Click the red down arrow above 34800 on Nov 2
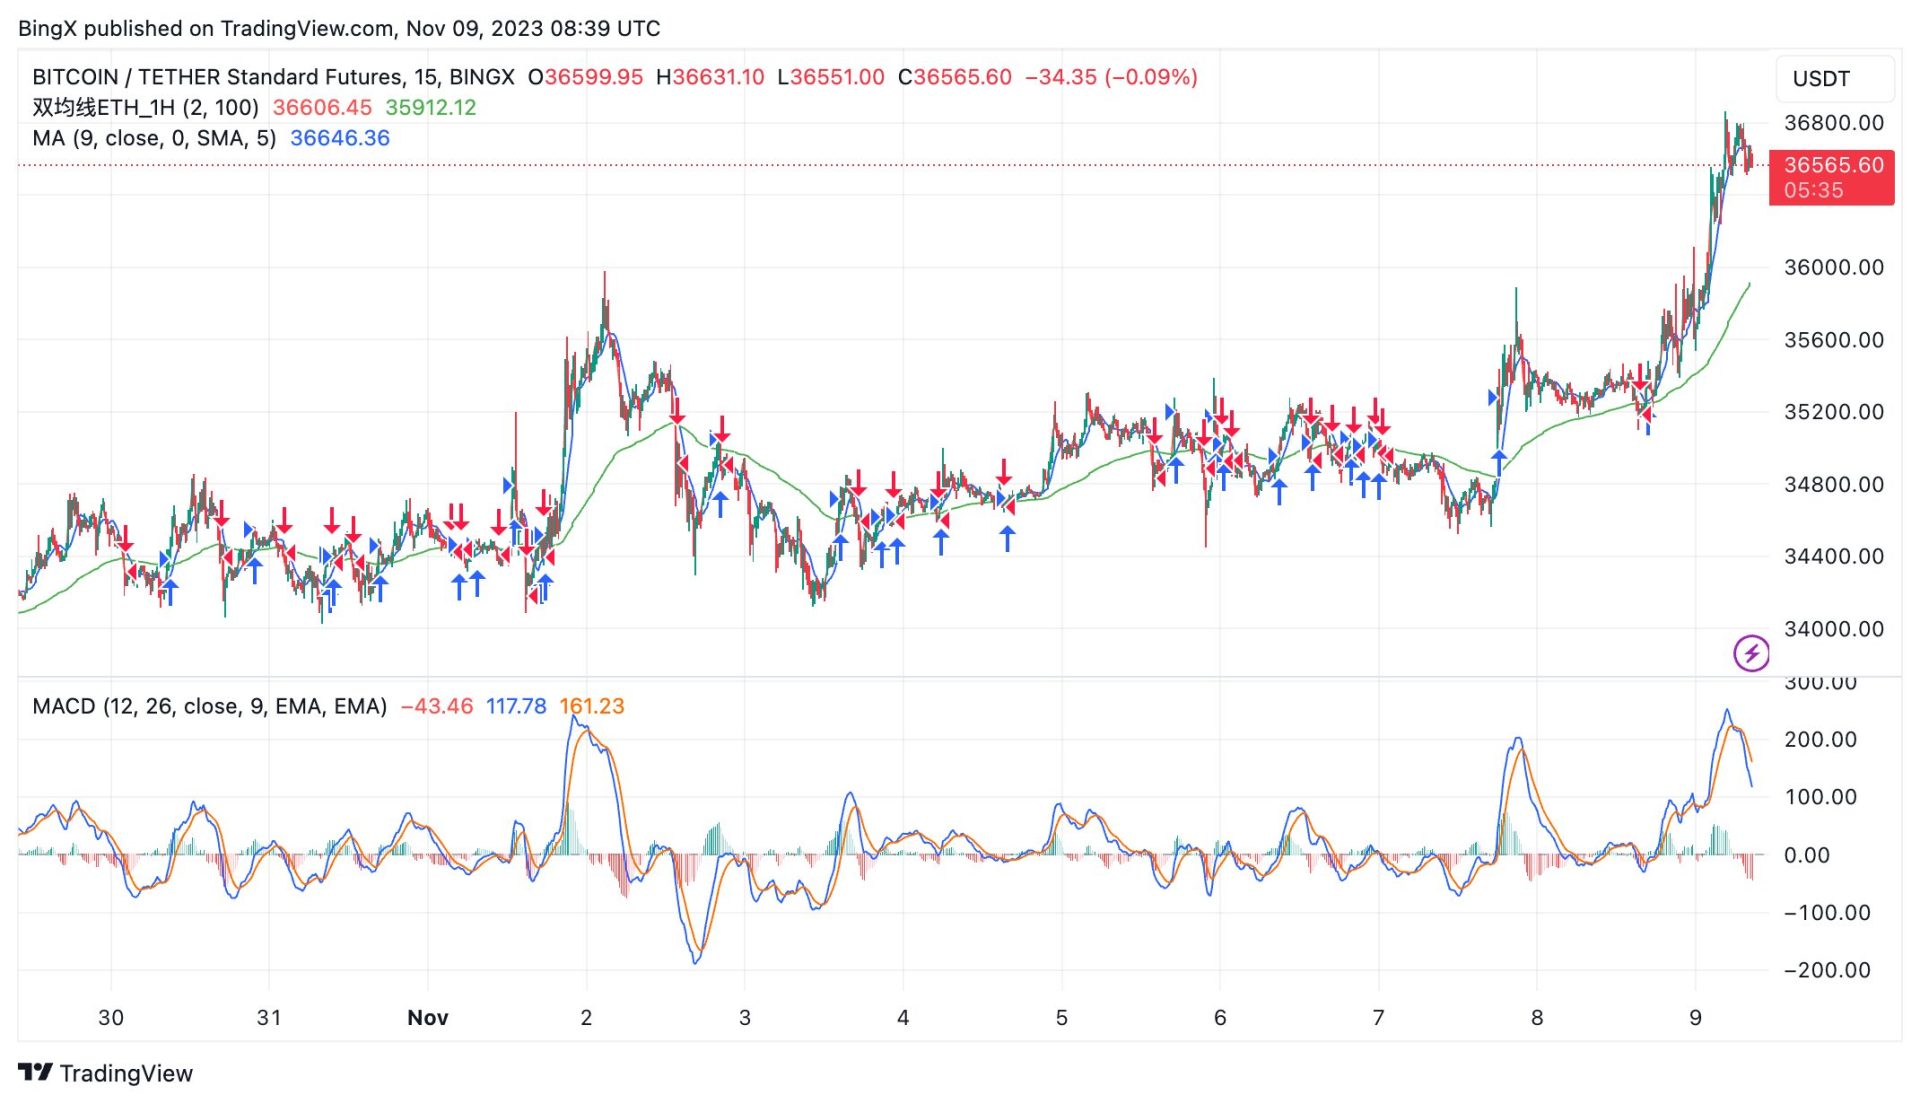Screen dimensions: 1920x1104 click(677, 411)
